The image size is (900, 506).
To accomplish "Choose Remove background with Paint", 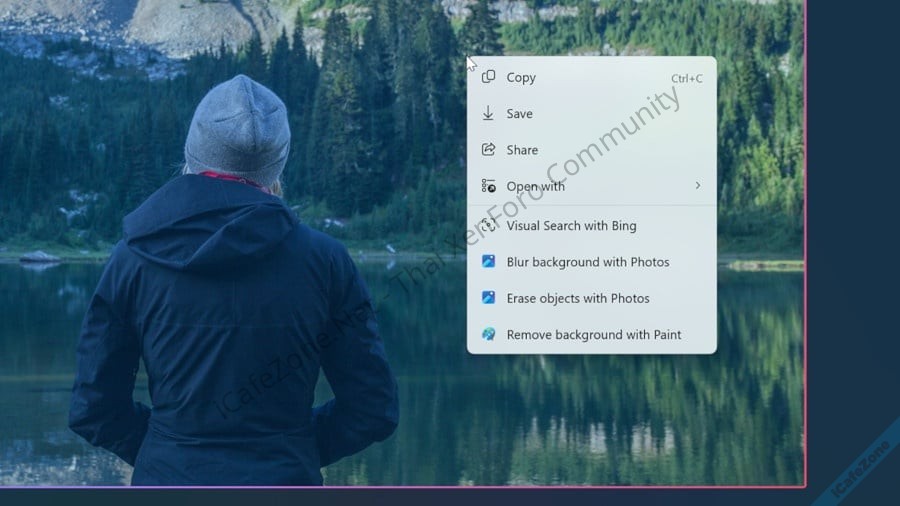I will [x=594, y=335].
